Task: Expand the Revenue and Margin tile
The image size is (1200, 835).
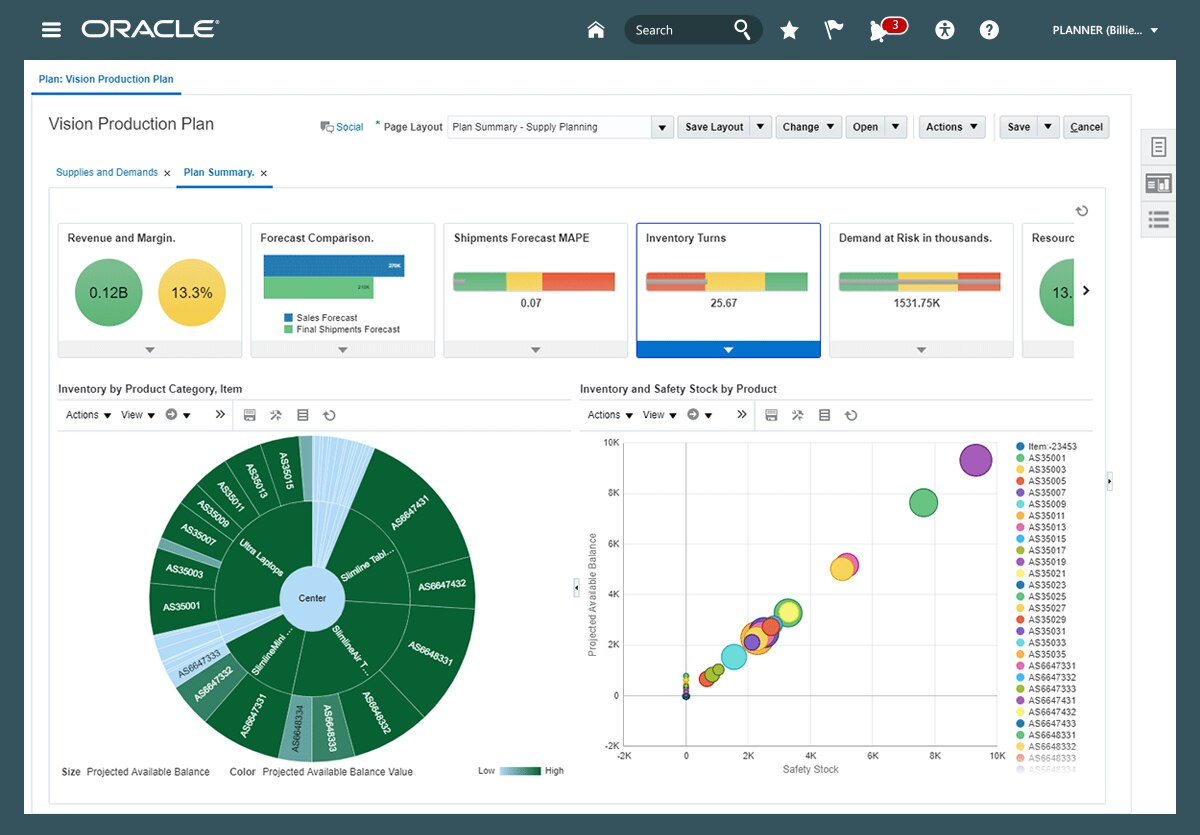Action: coord(150,349)
